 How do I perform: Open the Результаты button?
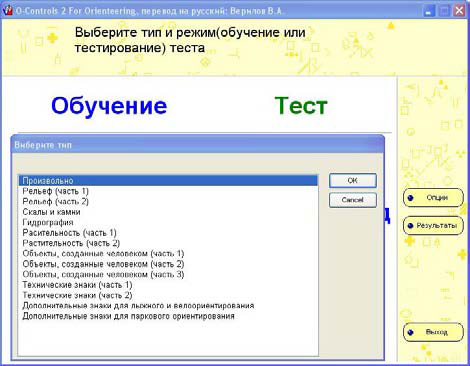click(433, 226)
